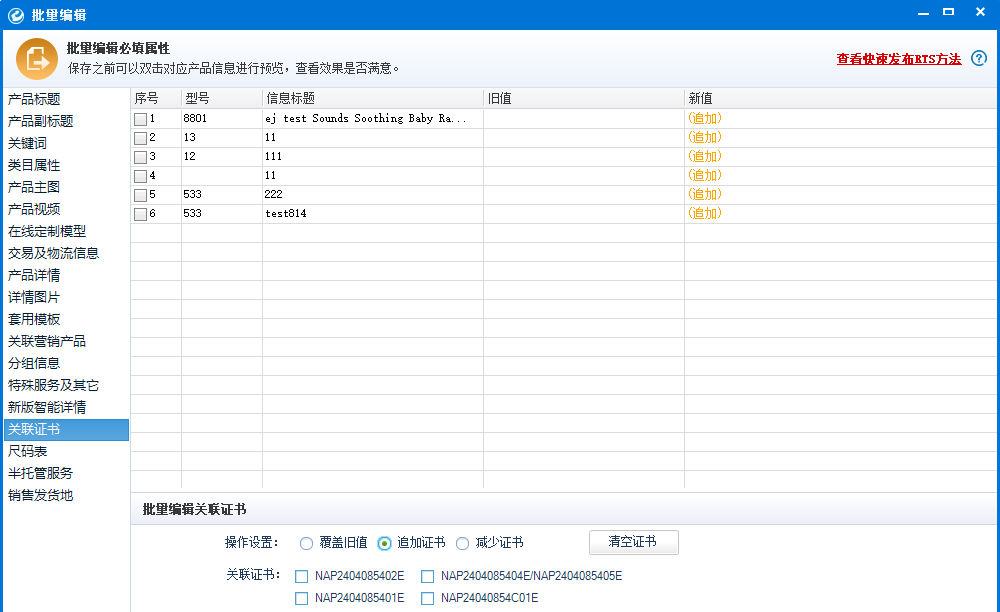Go to 关键词 in sidebar
Viewport: 1000px width, 612px height.
[27, 143]
